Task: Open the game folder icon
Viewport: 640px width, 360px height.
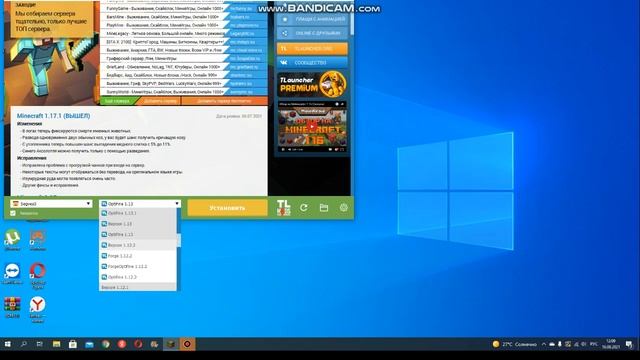Action: pos(324,208)
